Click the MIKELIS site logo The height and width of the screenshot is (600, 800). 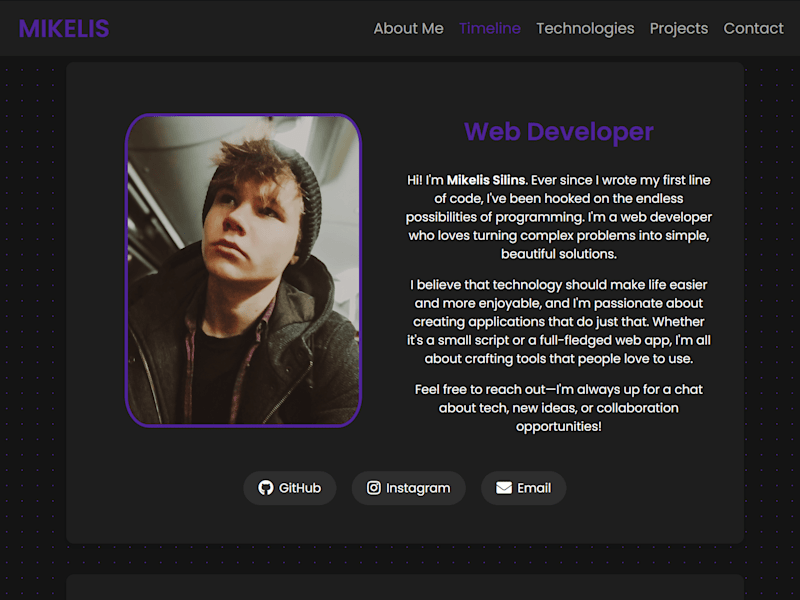coord(64,29)
